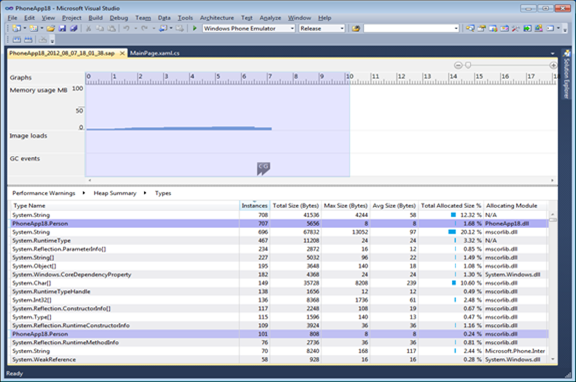Screen dimensions: 576x382
Task: Go to the Heap Summary breadcrumb
Action: (x=115, y=193)
